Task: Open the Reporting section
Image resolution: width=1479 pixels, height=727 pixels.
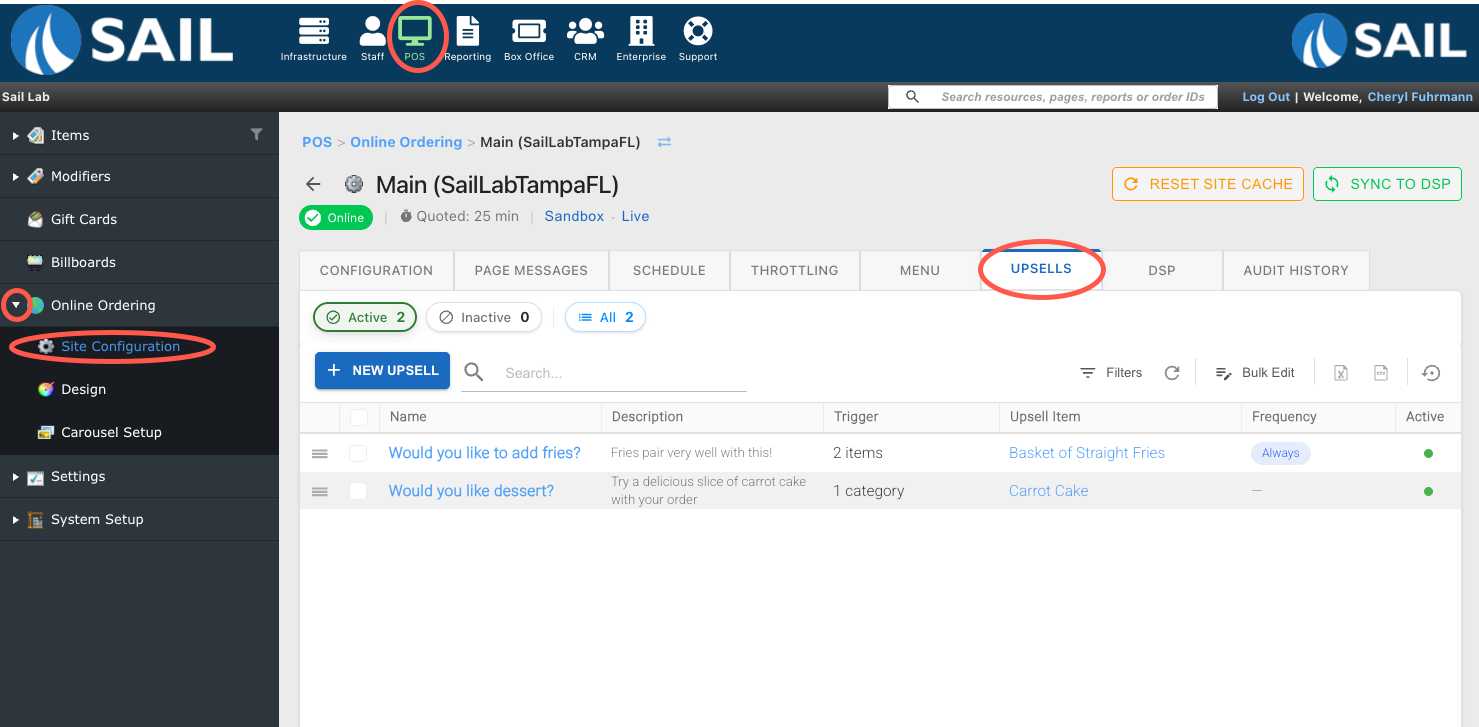Action: point(467,40)
